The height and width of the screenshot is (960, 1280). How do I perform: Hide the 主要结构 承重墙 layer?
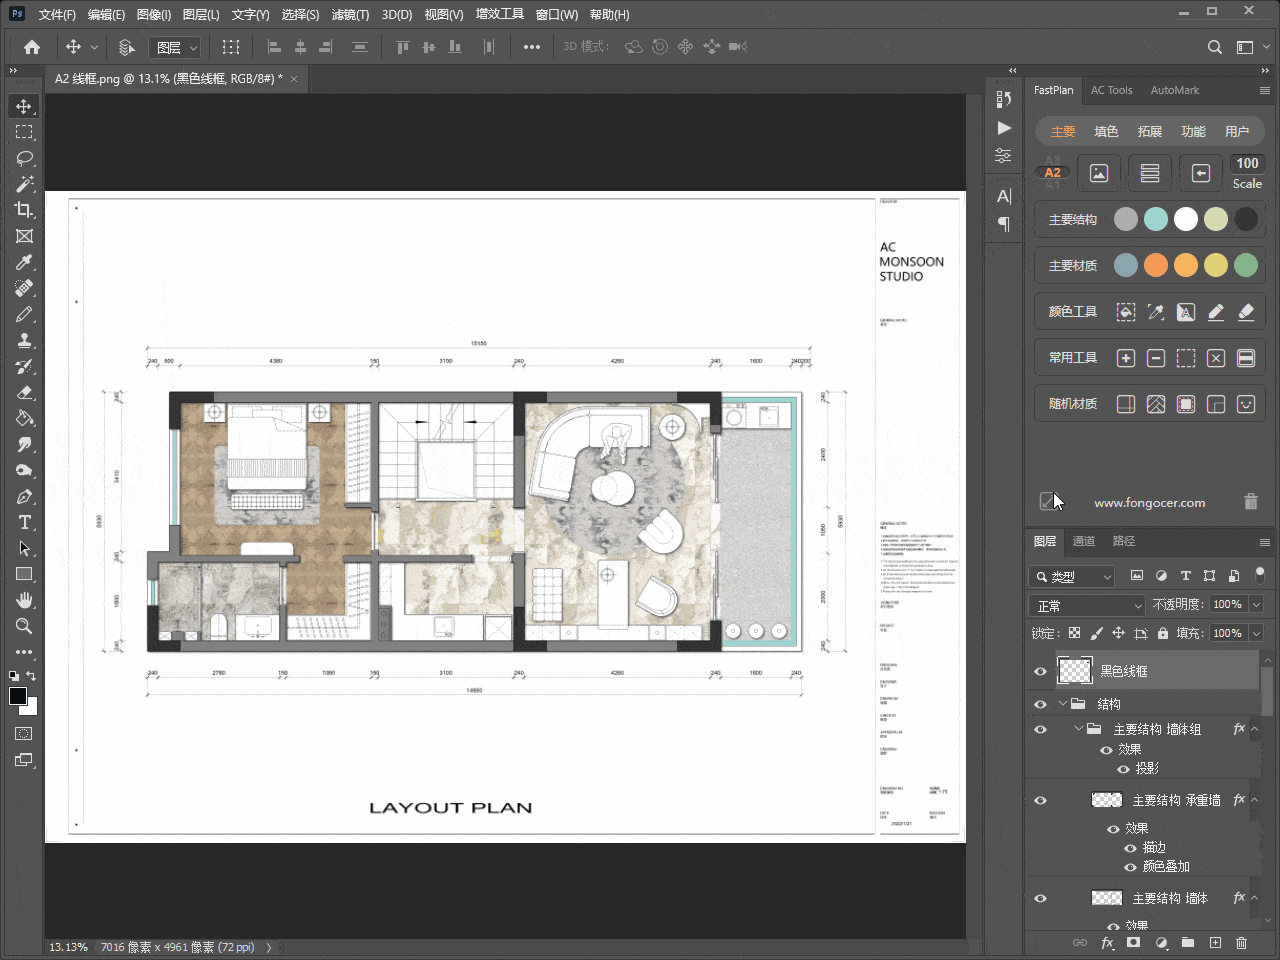(1040, 800)
